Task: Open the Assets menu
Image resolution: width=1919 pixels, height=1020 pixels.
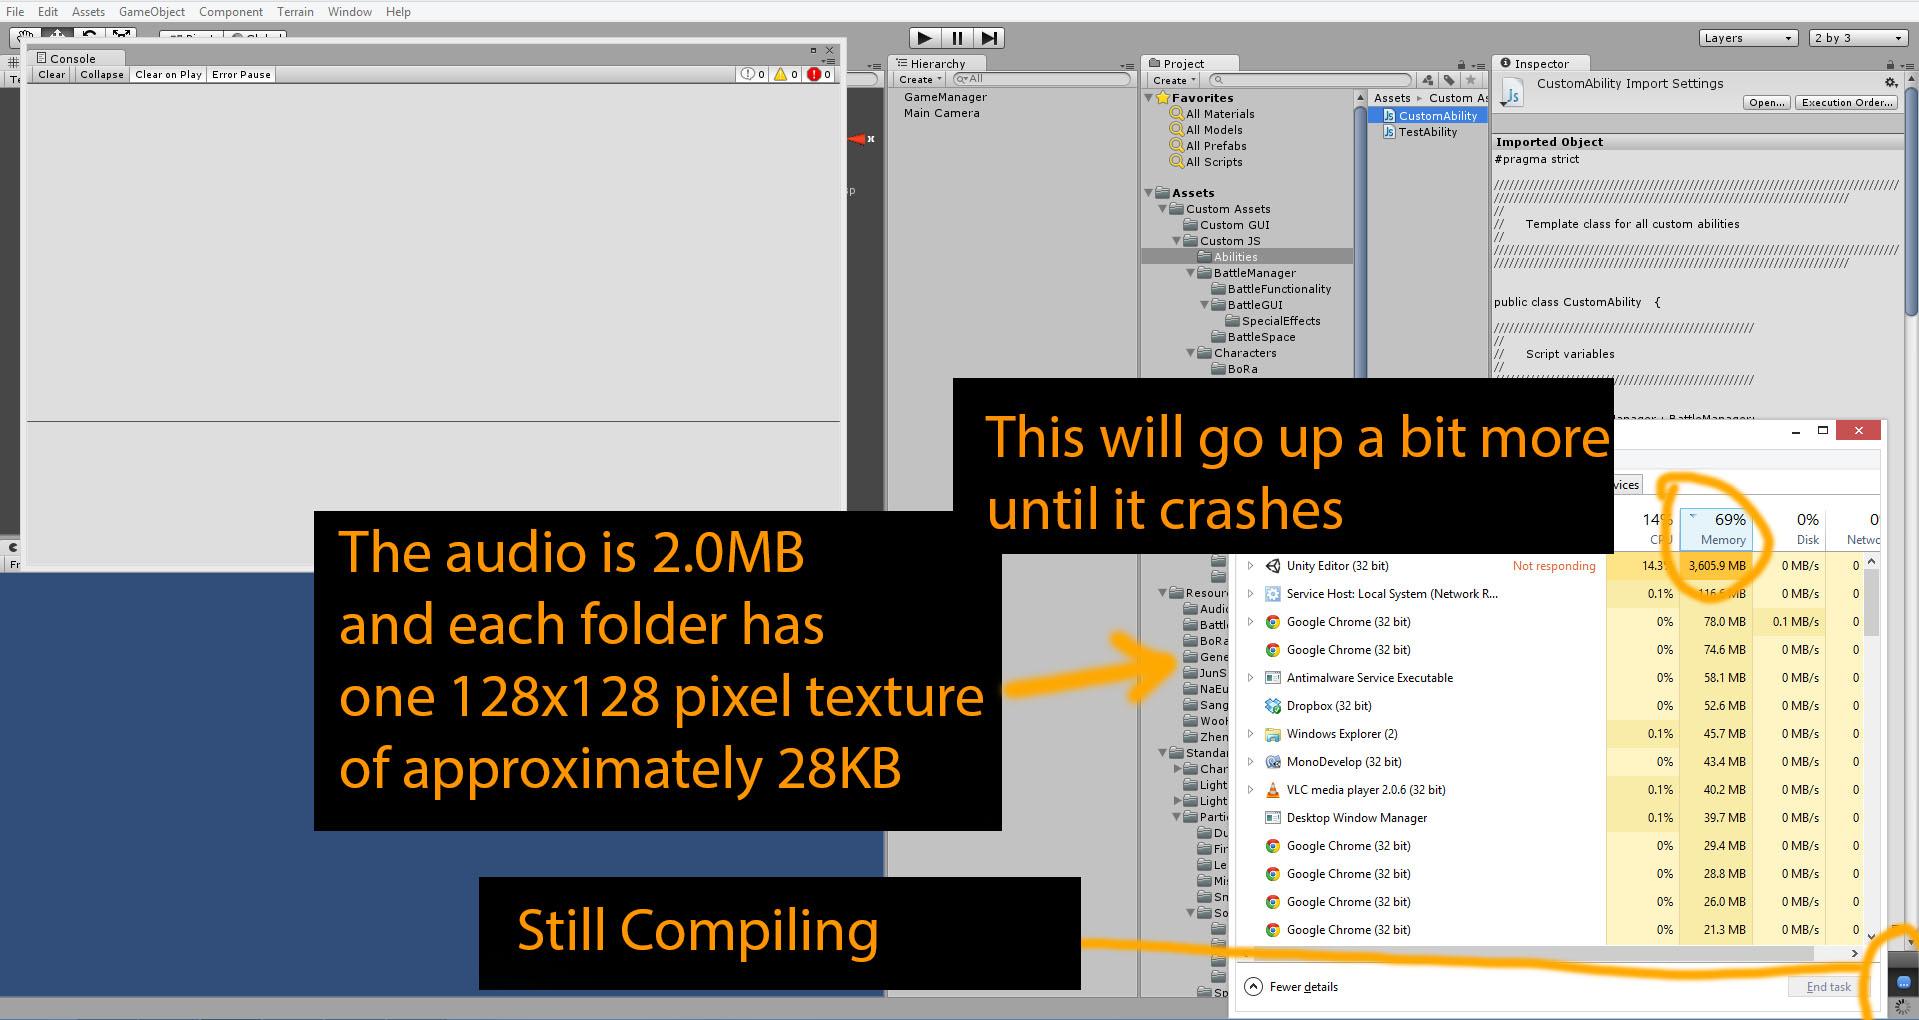Action: tap(88, 12)
